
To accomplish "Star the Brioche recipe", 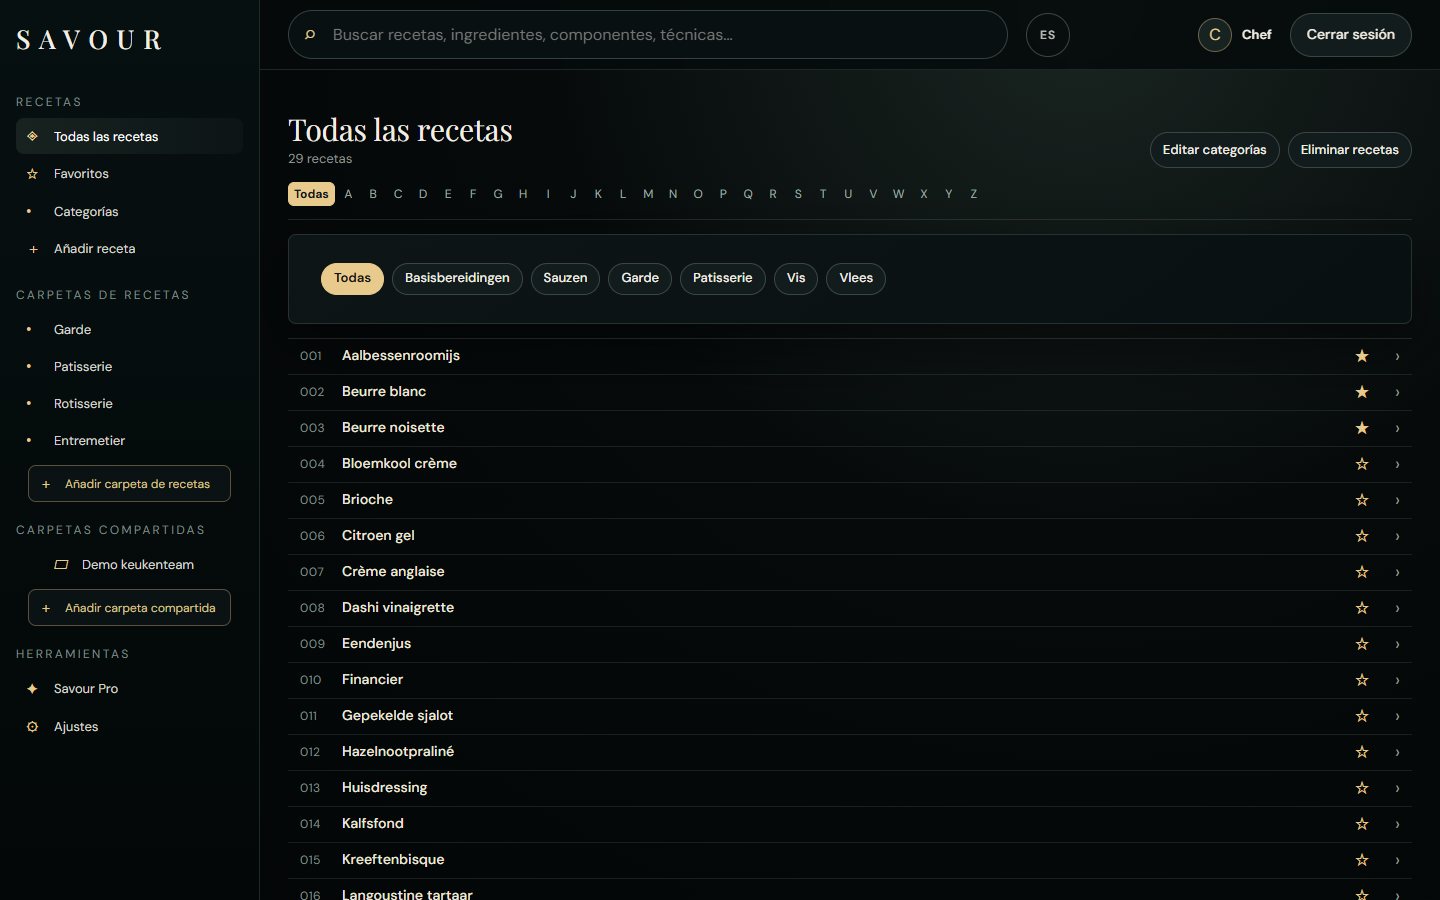I will (1362, 500).
